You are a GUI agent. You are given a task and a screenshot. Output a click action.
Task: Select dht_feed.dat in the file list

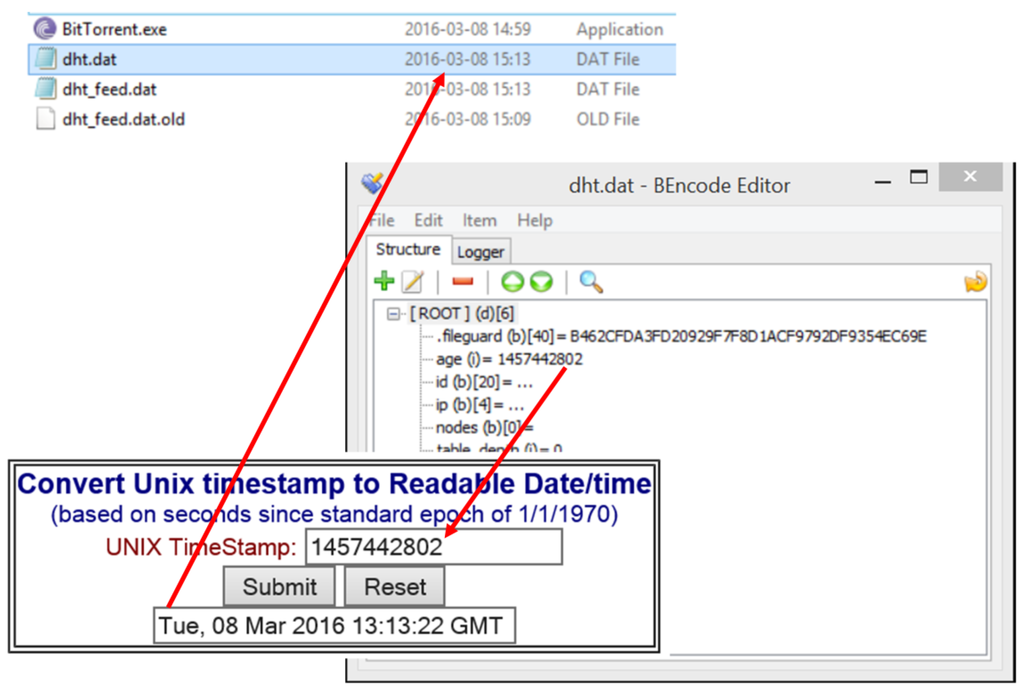[109, 89]
